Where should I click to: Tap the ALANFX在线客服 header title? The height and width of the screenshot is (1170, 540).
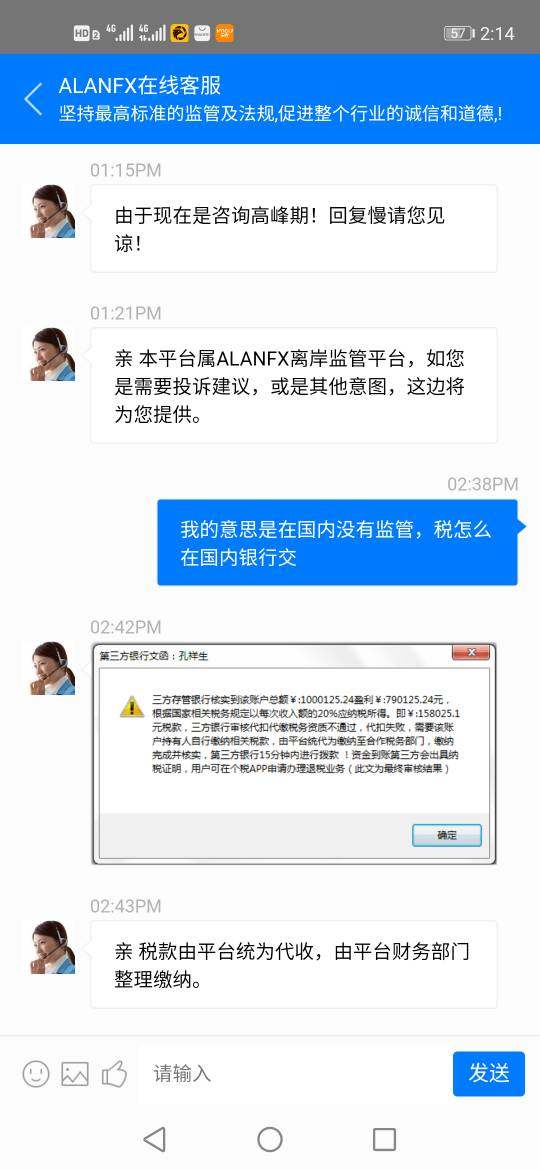click(x=140, y=86)
